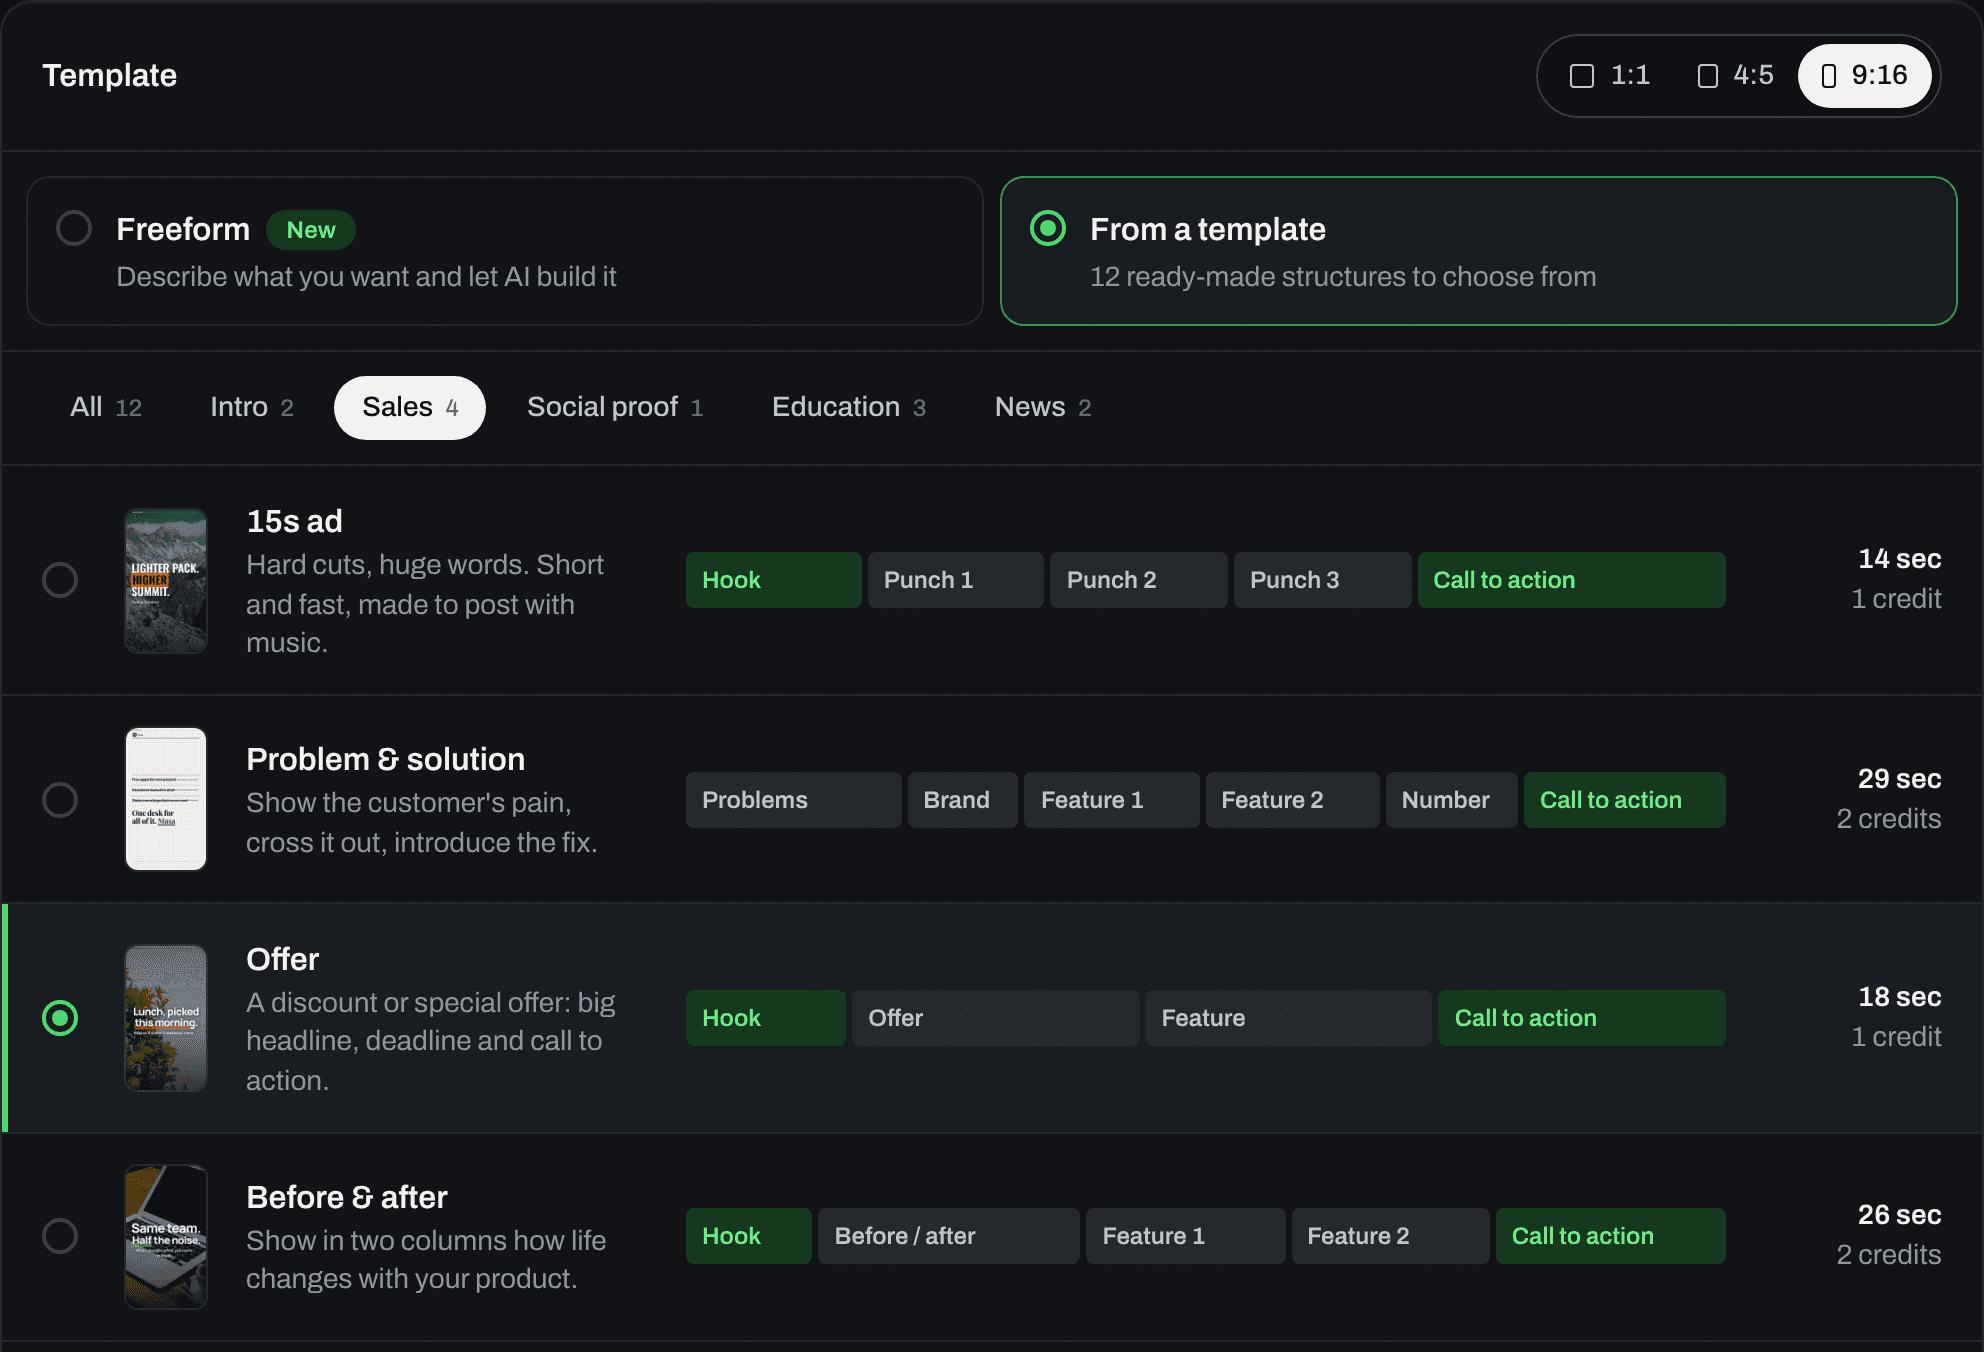Click the Problems segment
Image resolution: width=1984 pixels, height=1352 pixels.
tap(794, 800)
